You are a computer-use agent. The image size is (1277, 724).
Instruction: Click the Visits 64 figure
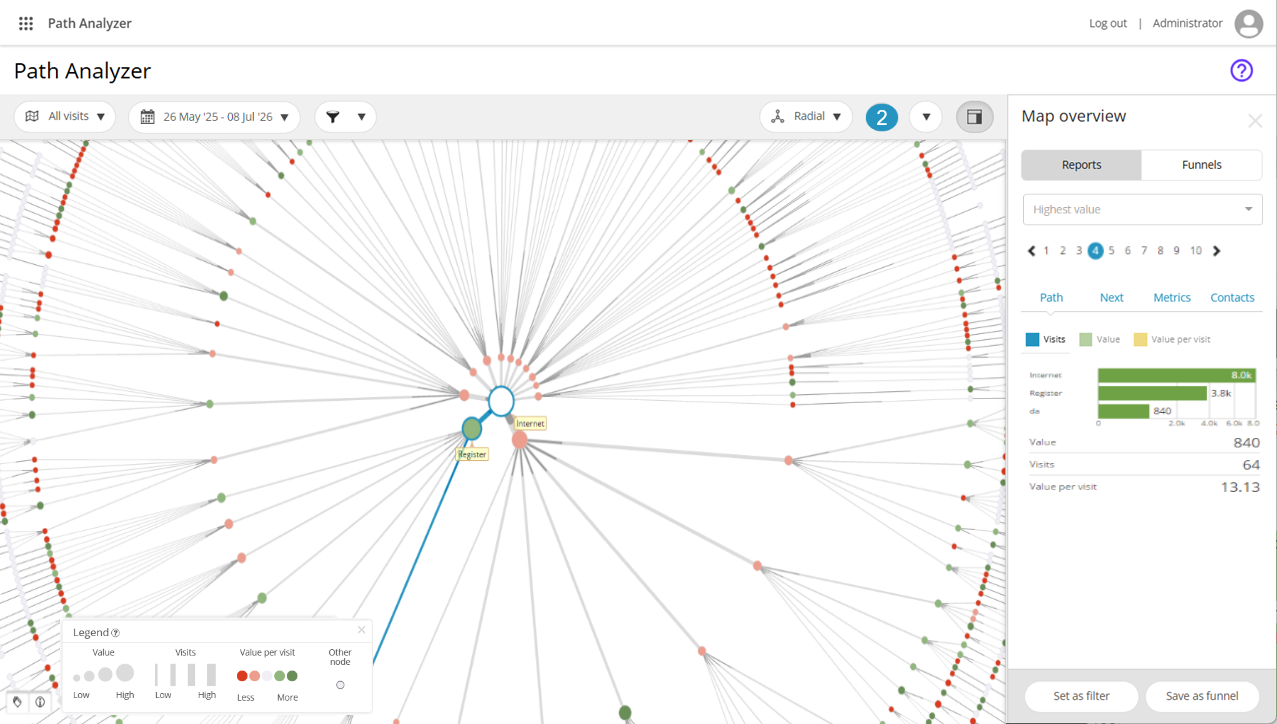1251,465
